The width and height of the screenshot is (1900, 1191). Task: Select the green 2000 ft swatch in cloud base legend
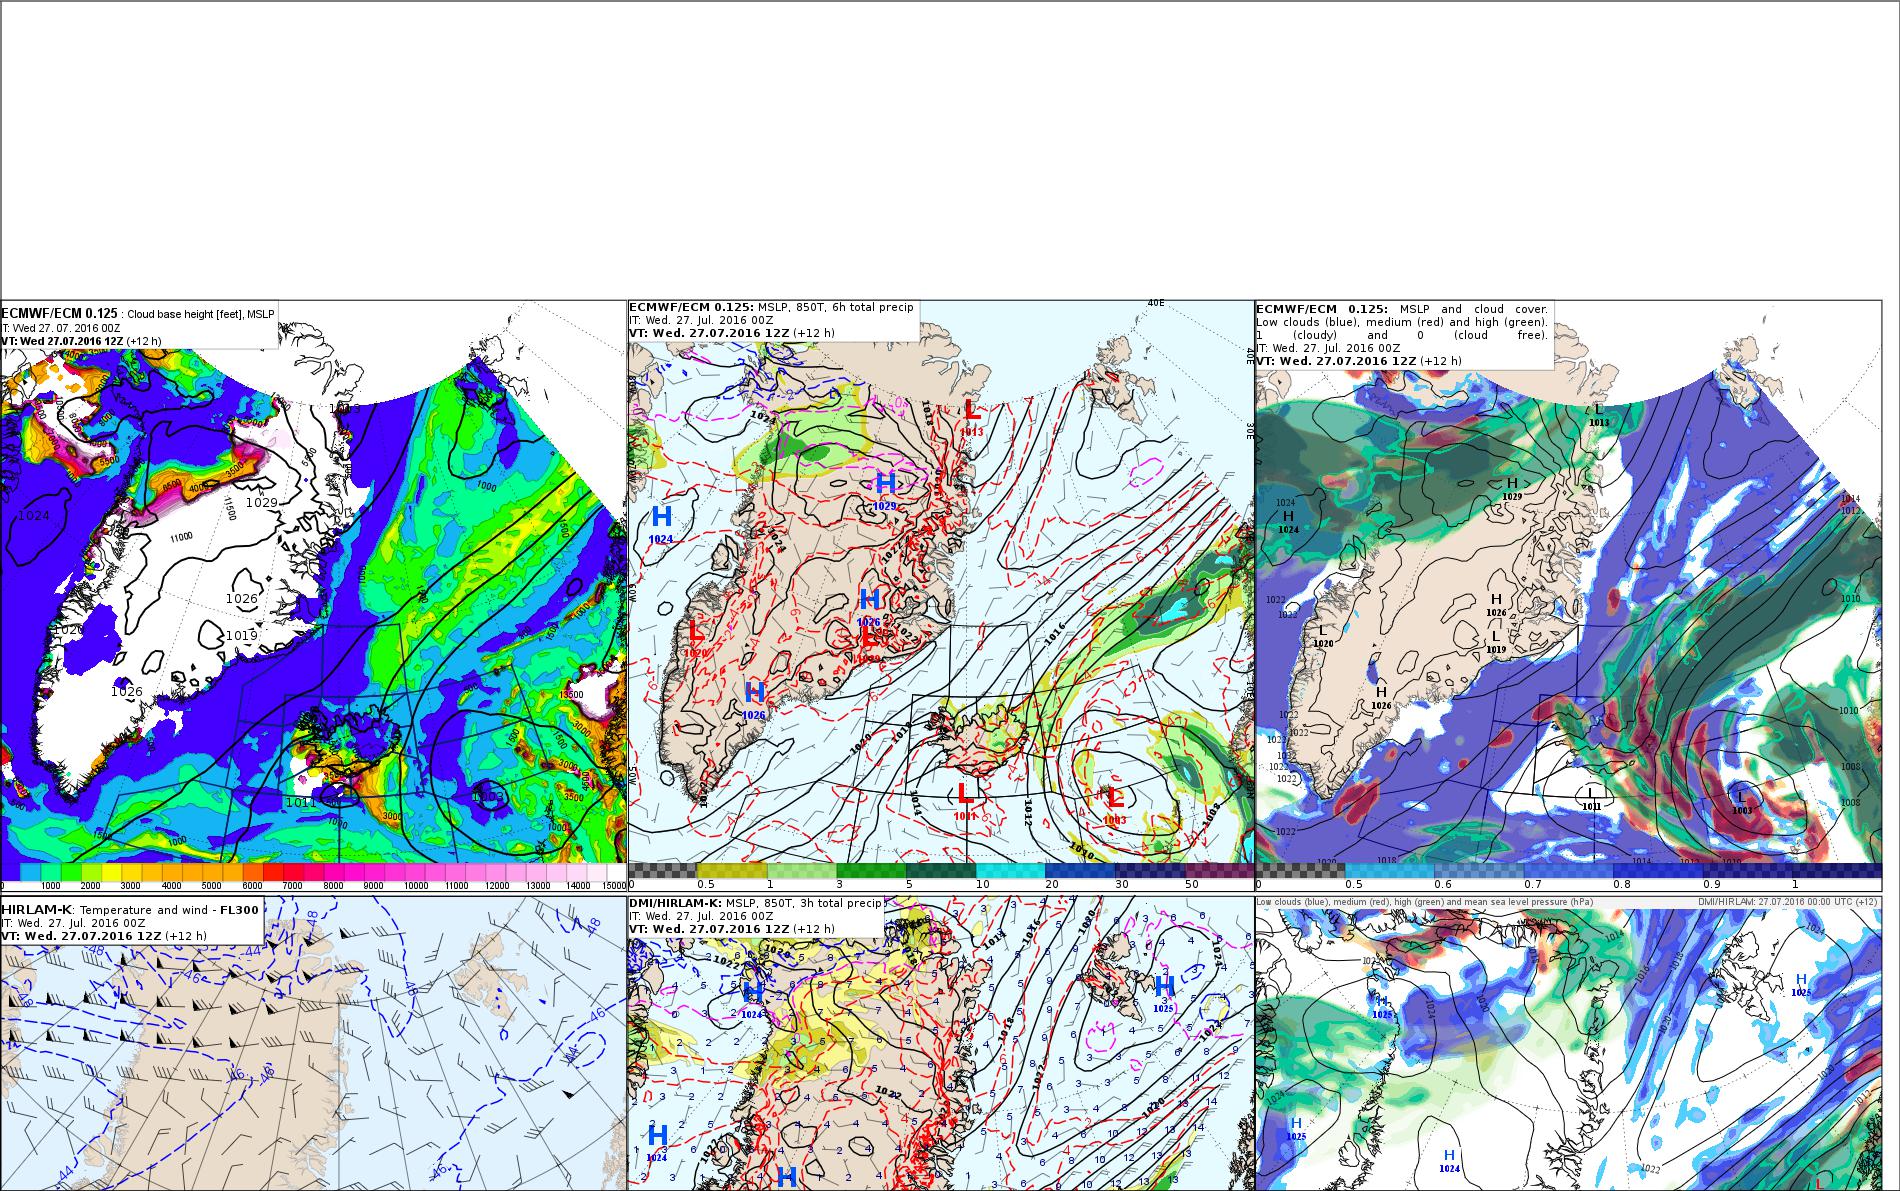coord(91,872)
